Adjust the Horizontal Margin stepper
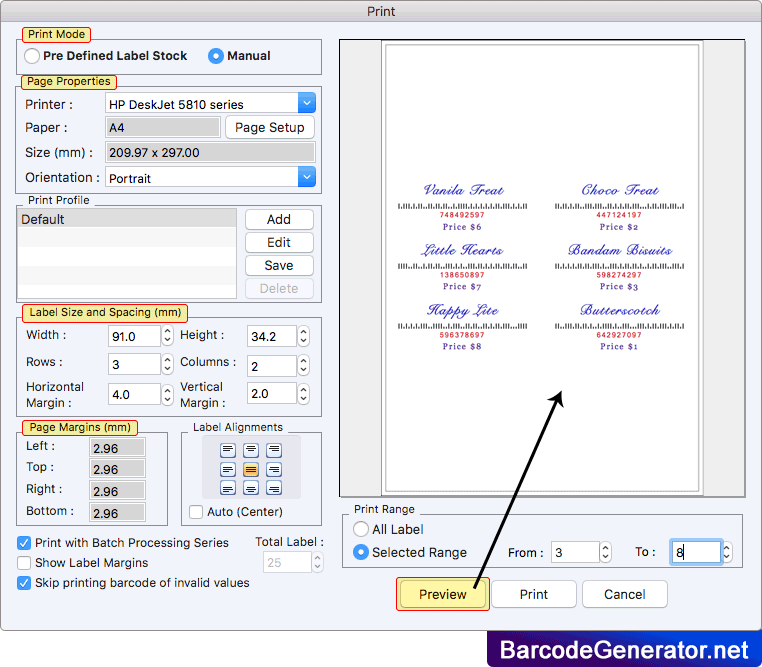762x667 pixels. (167, 394)
